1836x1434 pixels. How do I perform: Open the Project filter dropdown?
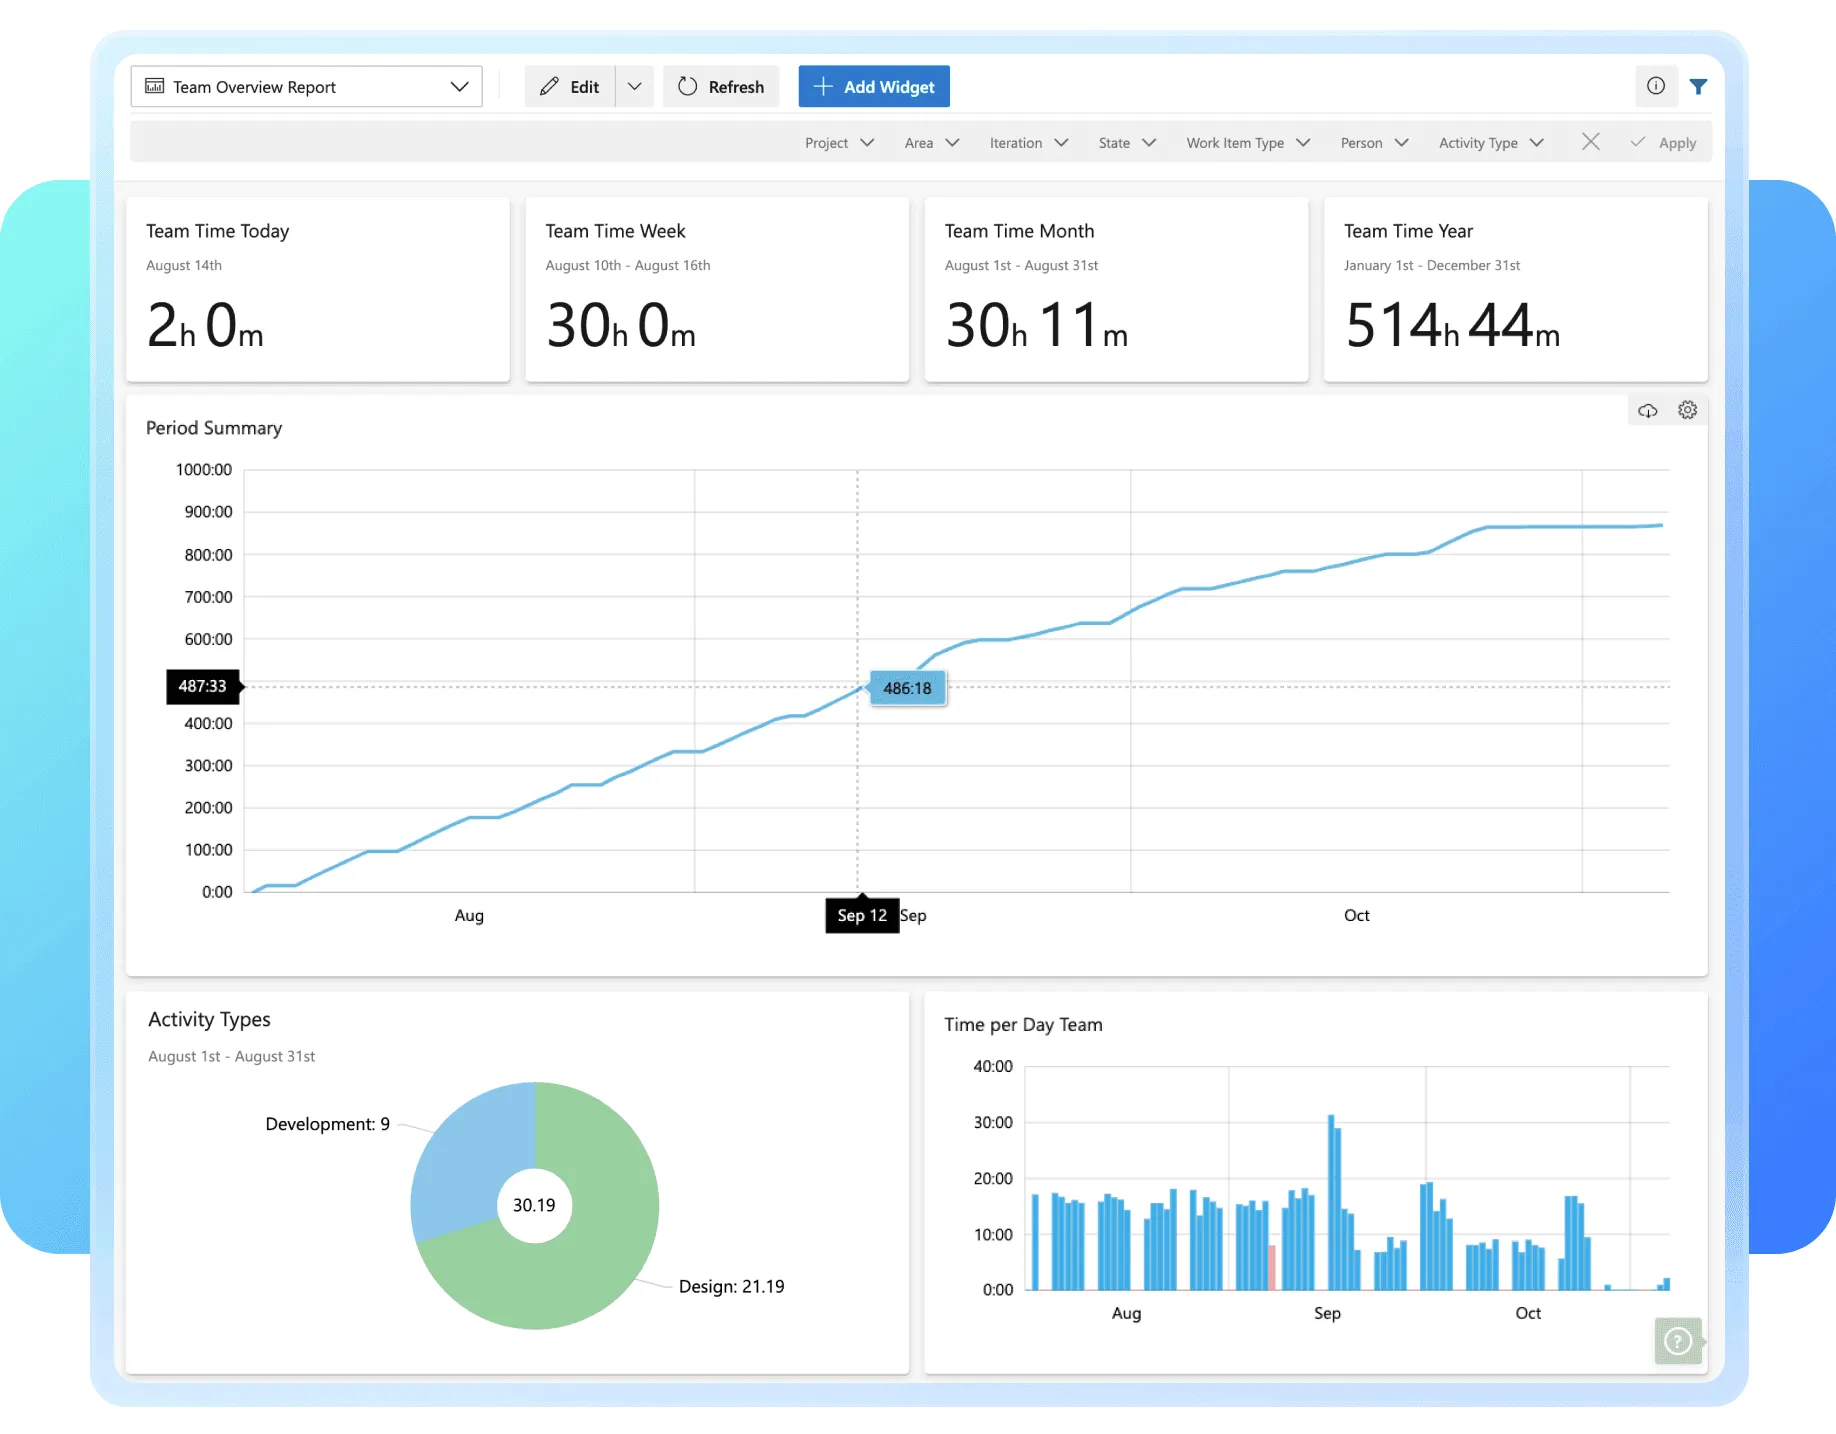(839, 143)
